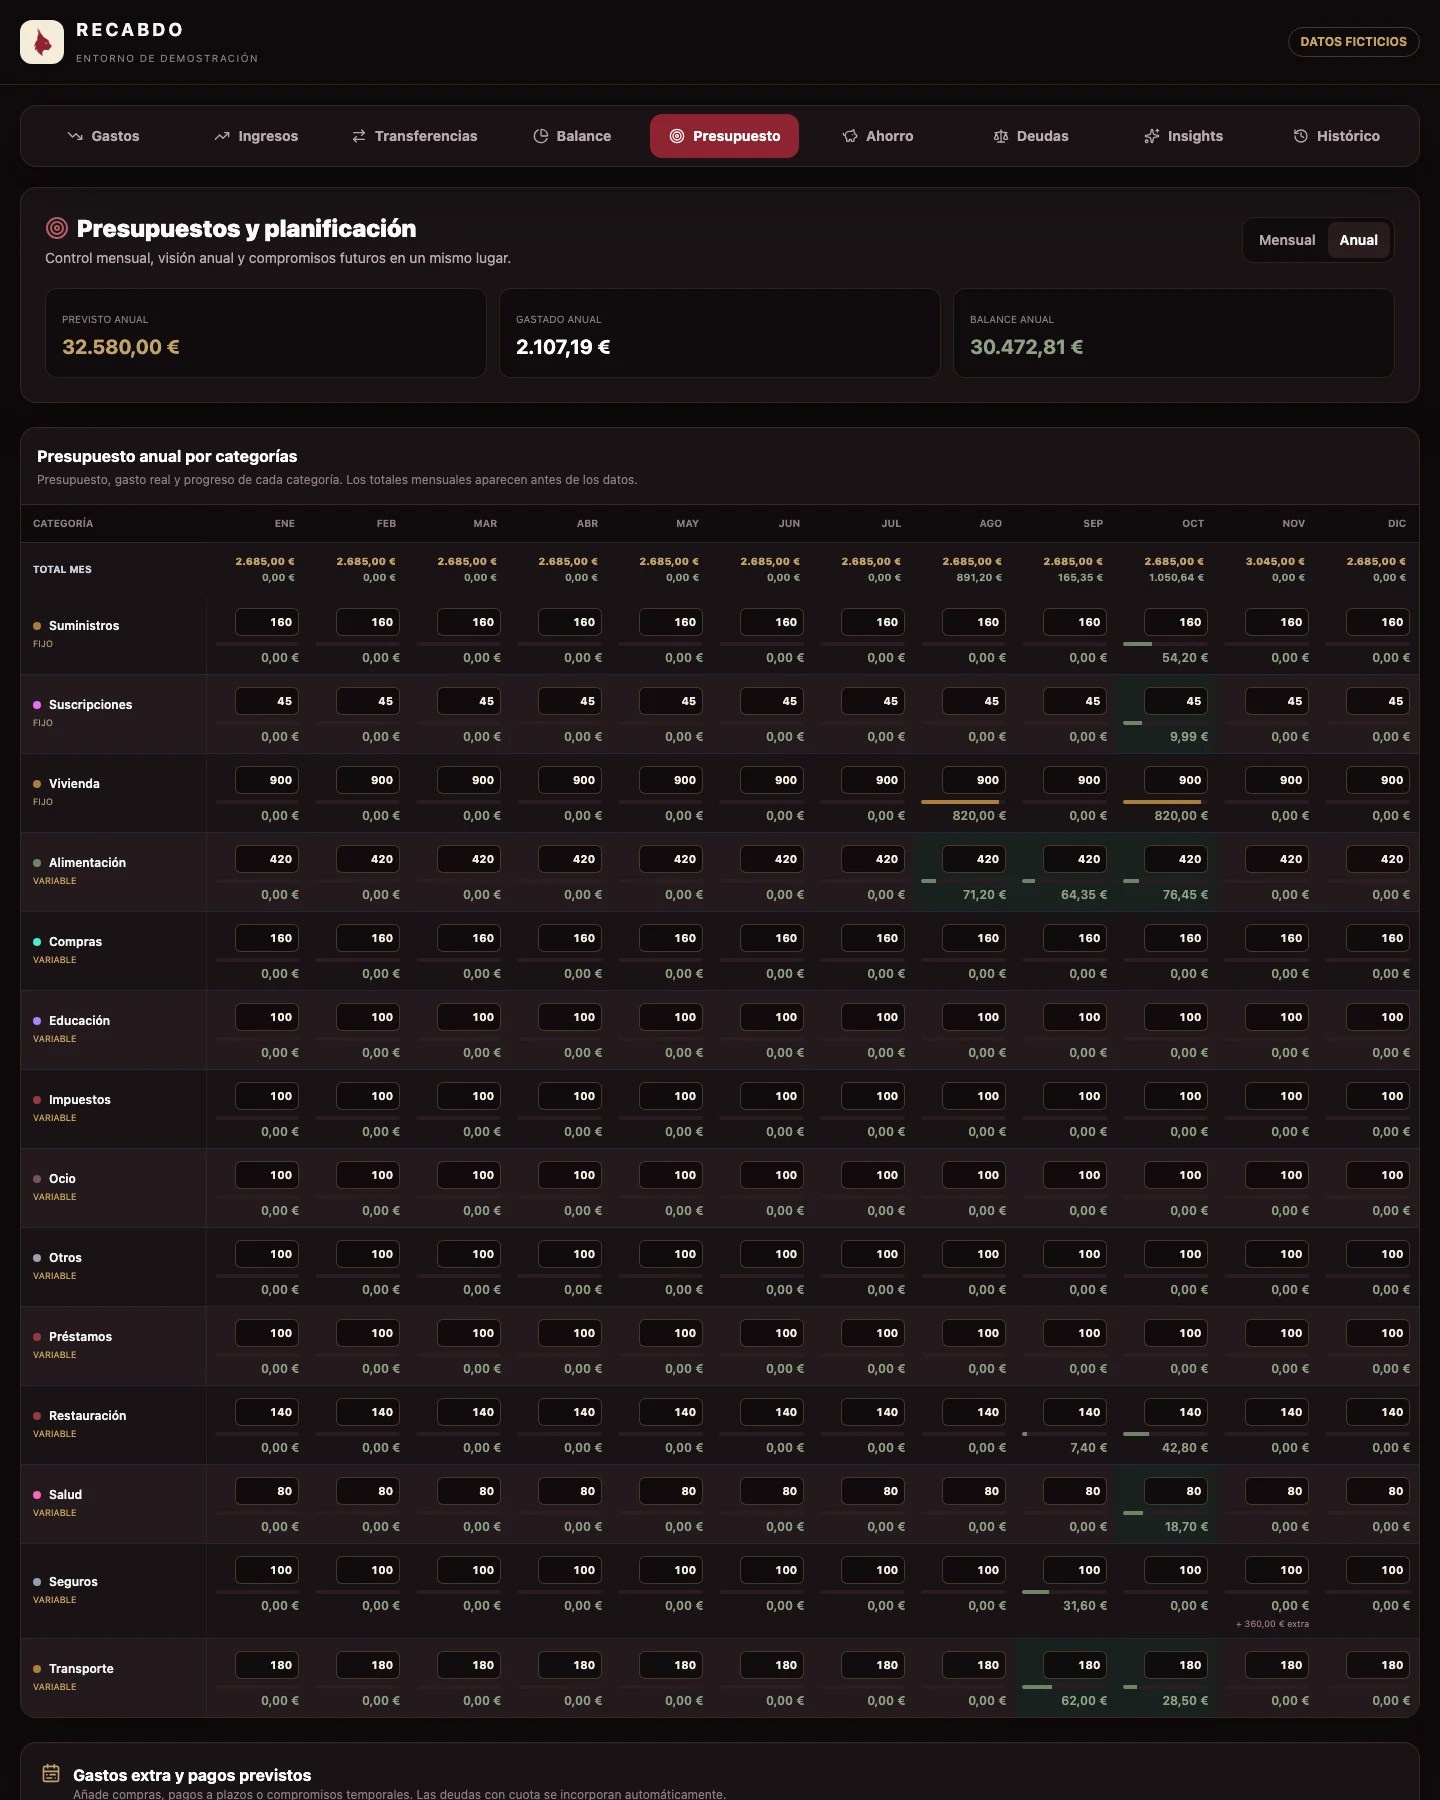Open the Insights section label
This screenshot has height=1800, width=1440.
[x=1195, y=136]
